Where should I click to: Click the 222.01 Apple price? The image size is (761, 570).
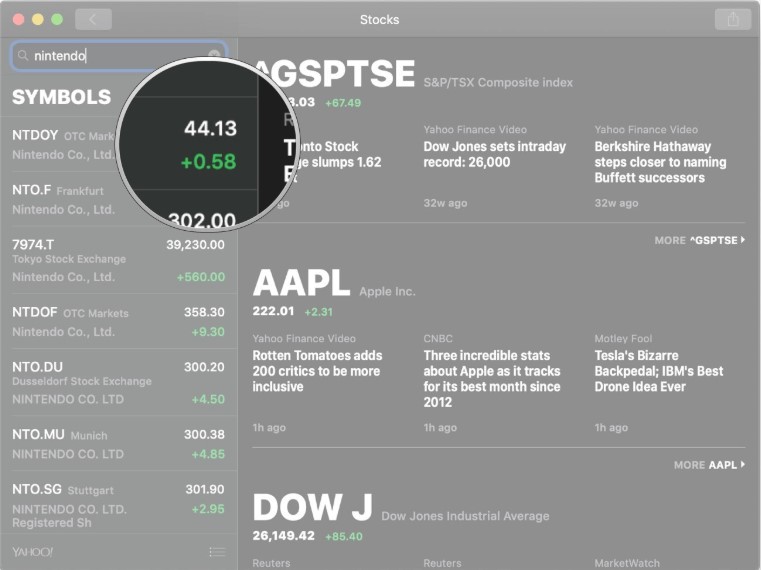273,311
